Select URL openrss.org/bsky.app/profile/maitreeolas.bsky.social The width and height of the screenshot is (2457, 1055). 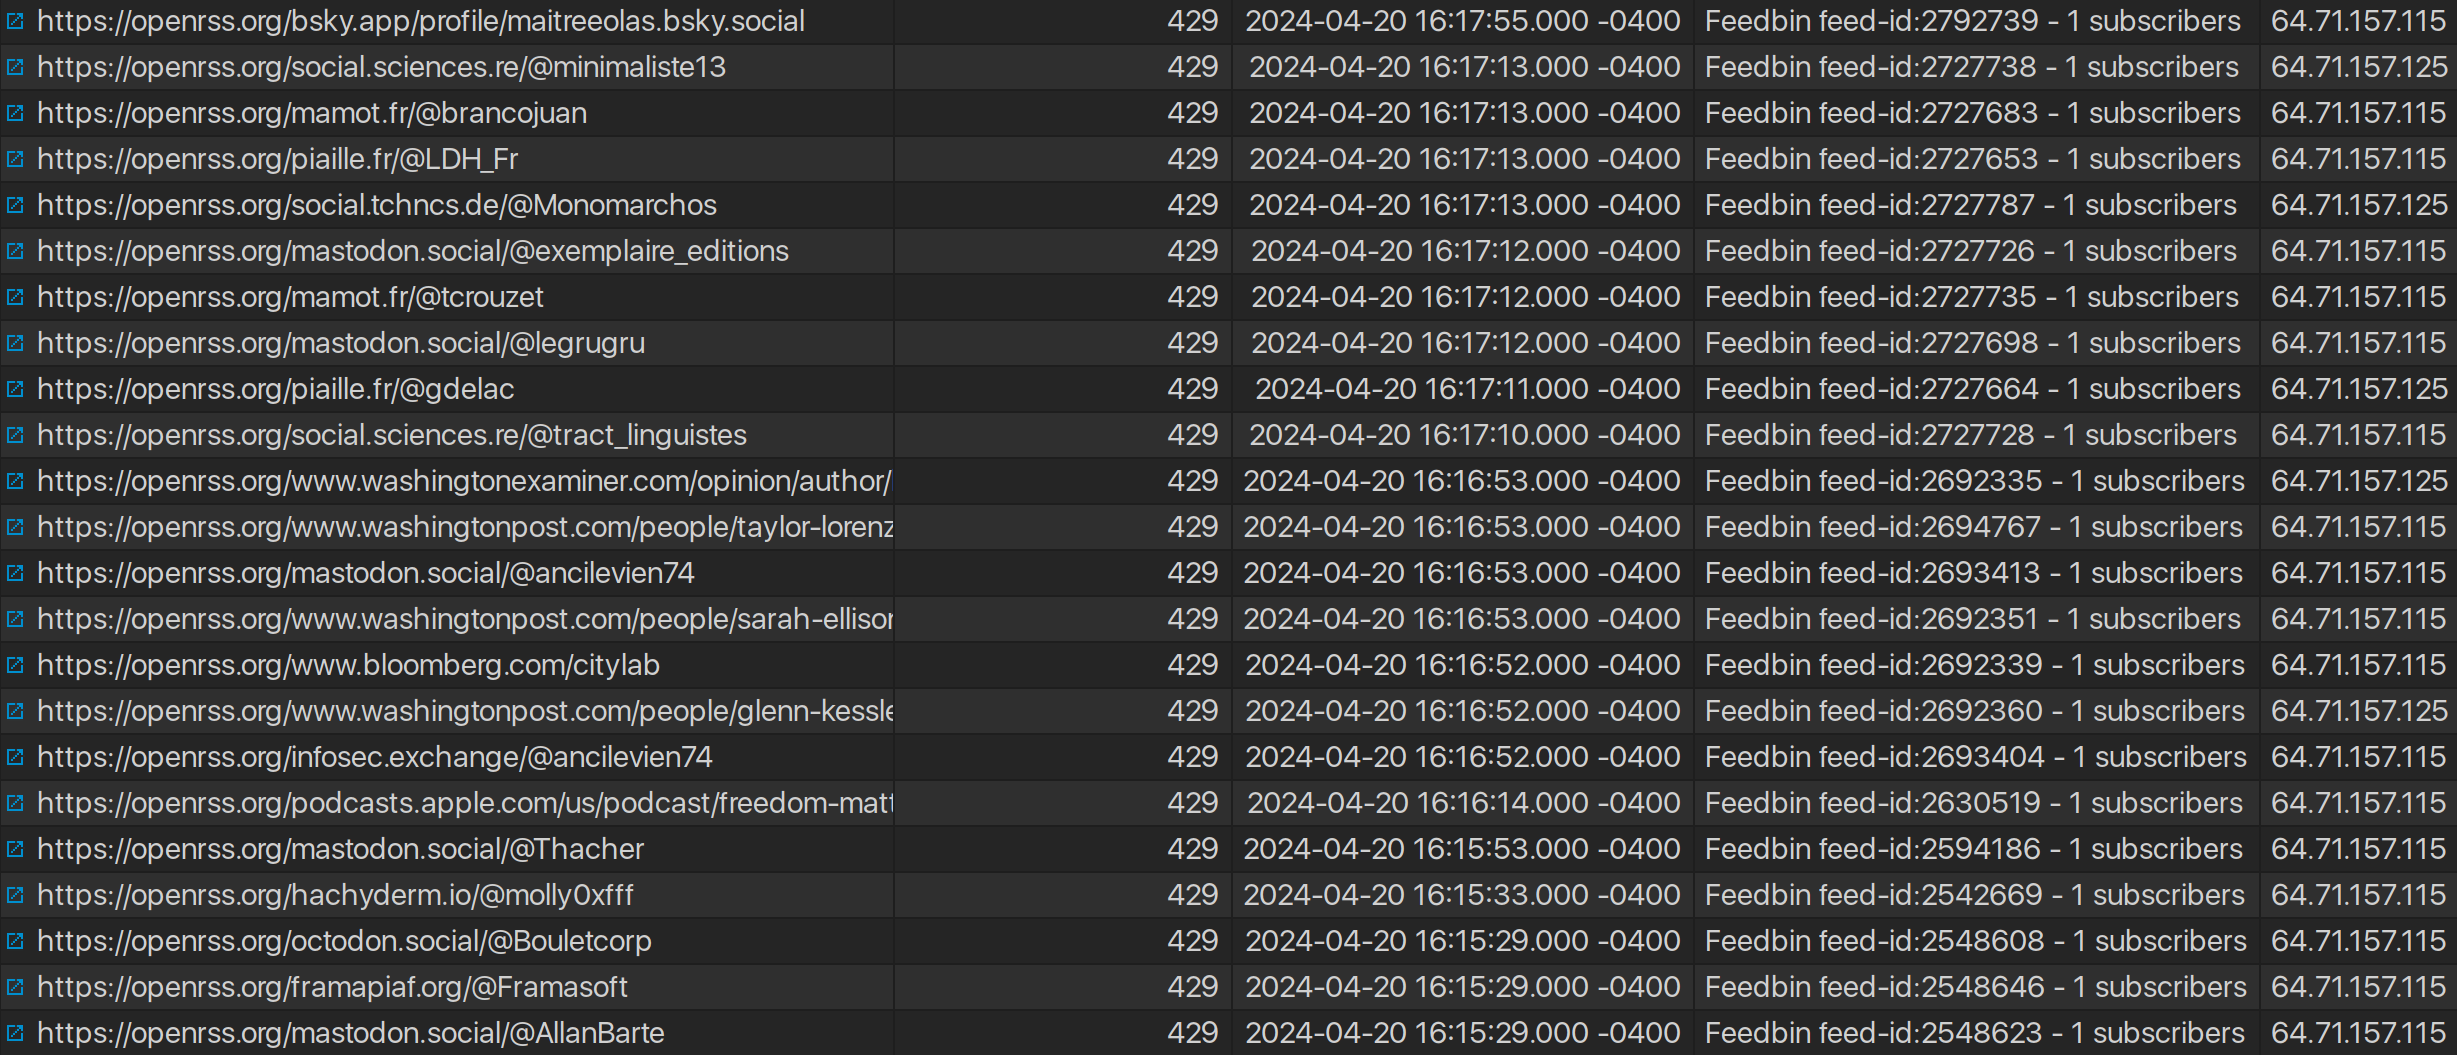point(421,21)
